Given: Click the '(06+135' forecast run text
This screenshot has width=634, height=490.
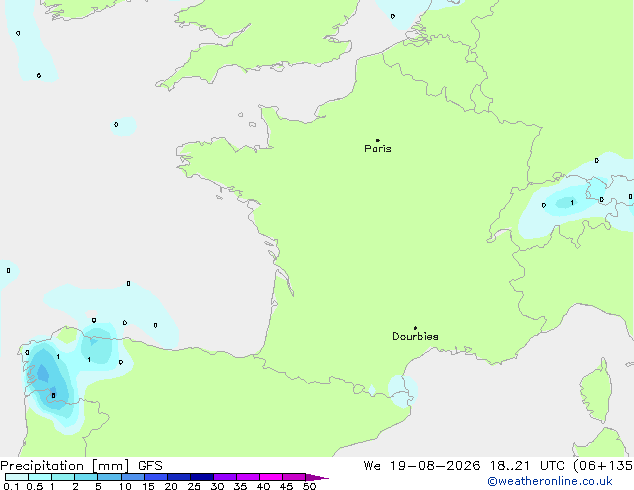Looking at the screenshot, I should pyautogui.click(x=603, y=466).
